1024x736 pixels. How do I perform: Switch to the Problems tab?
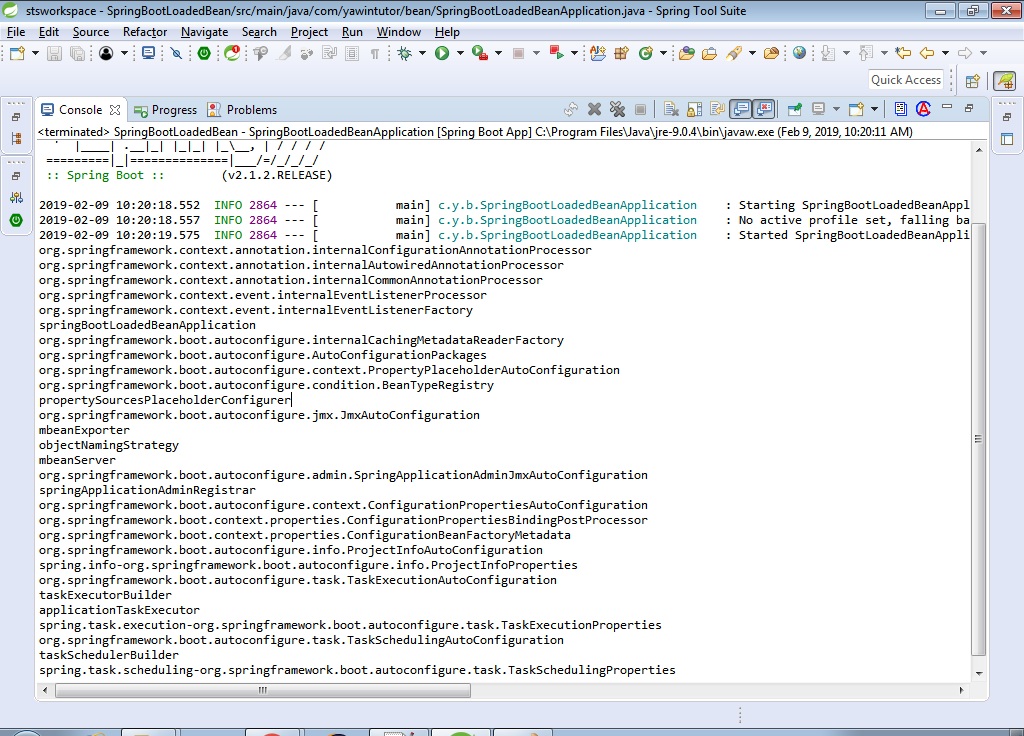pyautogui.click(x=240, y=109)
